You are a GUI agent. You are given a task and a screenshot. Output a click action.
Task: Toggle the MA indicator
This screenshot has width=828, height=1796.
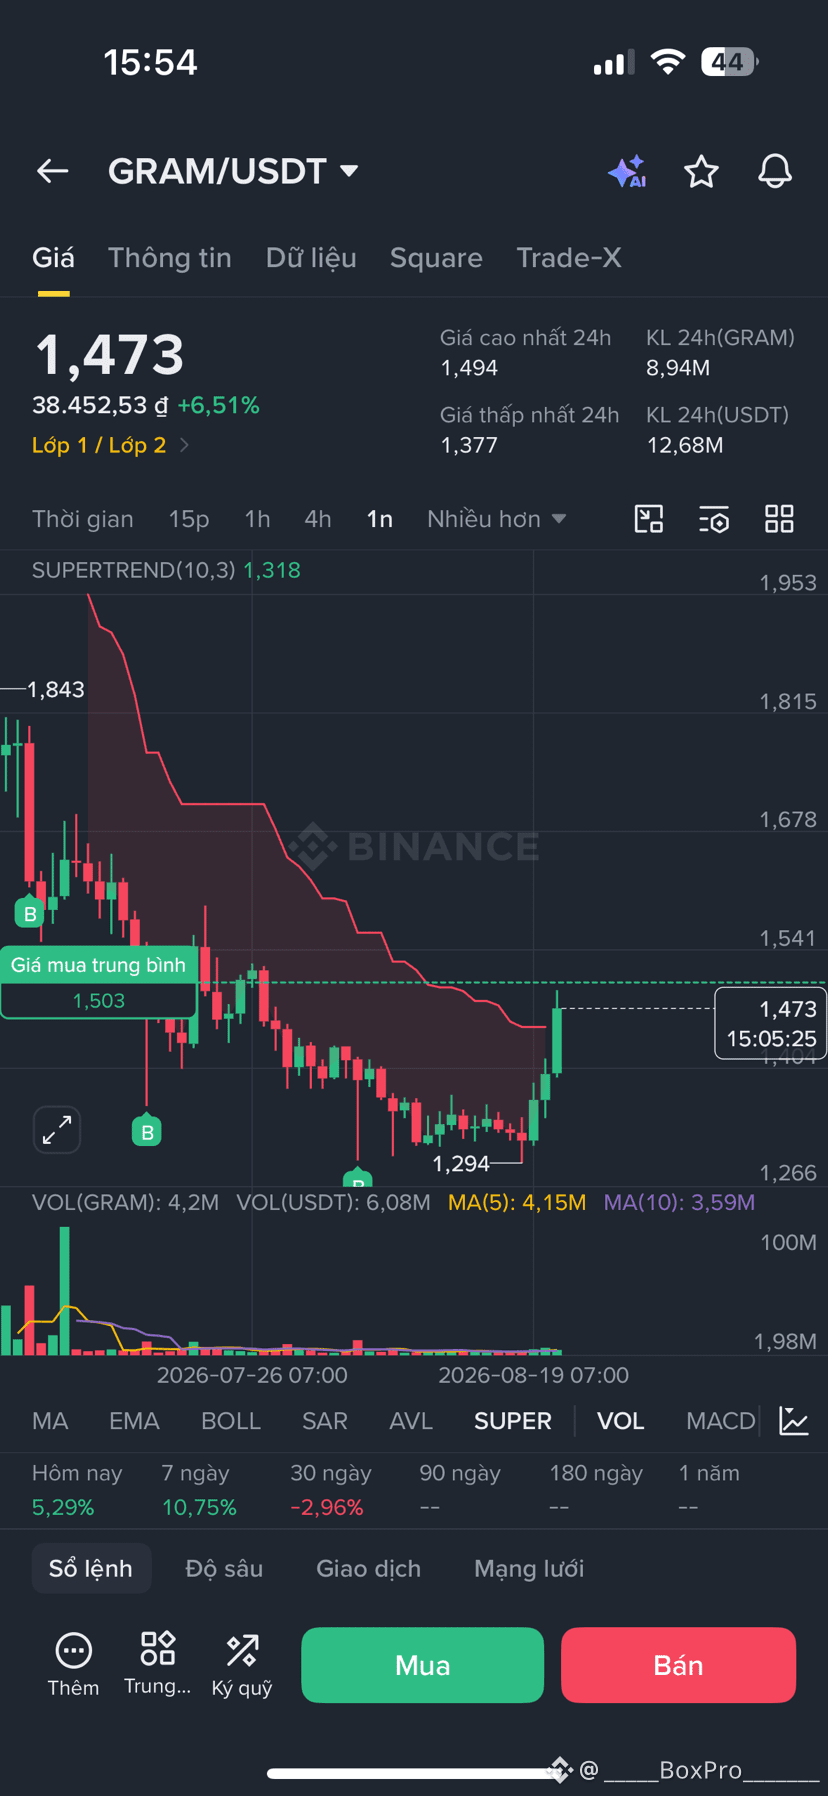(x=50, y=1421)
